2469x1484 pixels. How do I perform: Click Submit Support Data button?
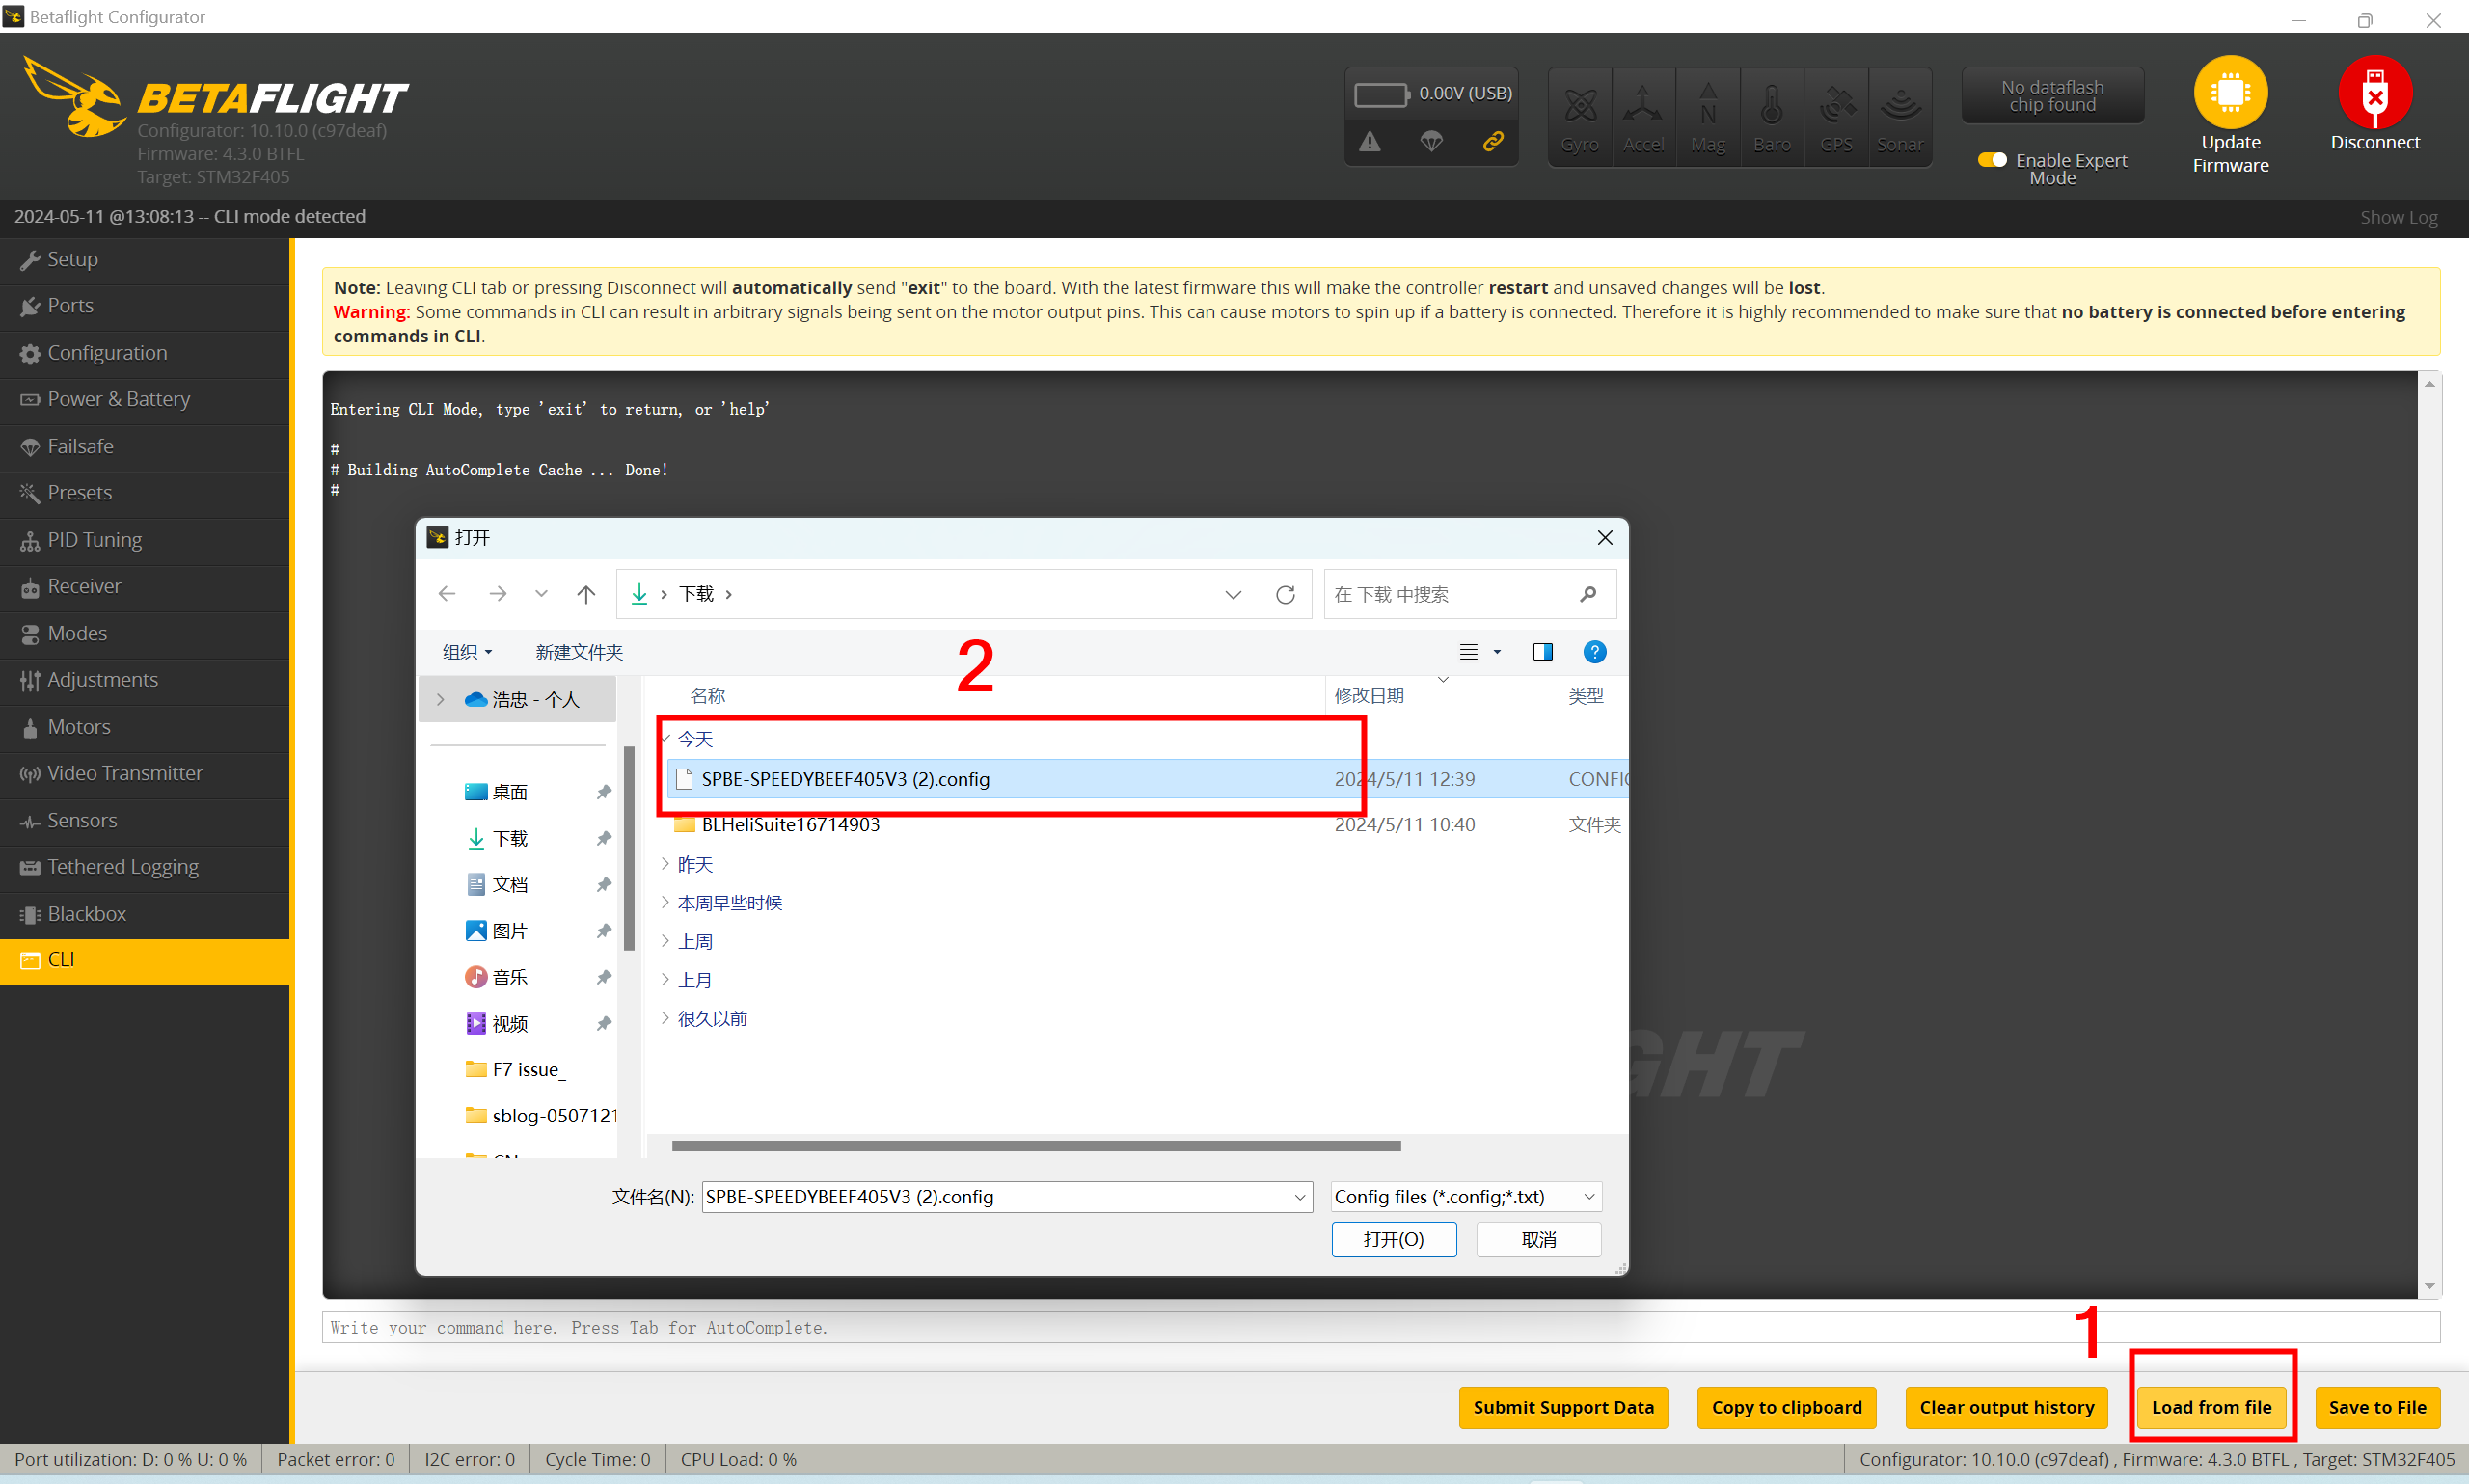(x=1563, y=1407)
